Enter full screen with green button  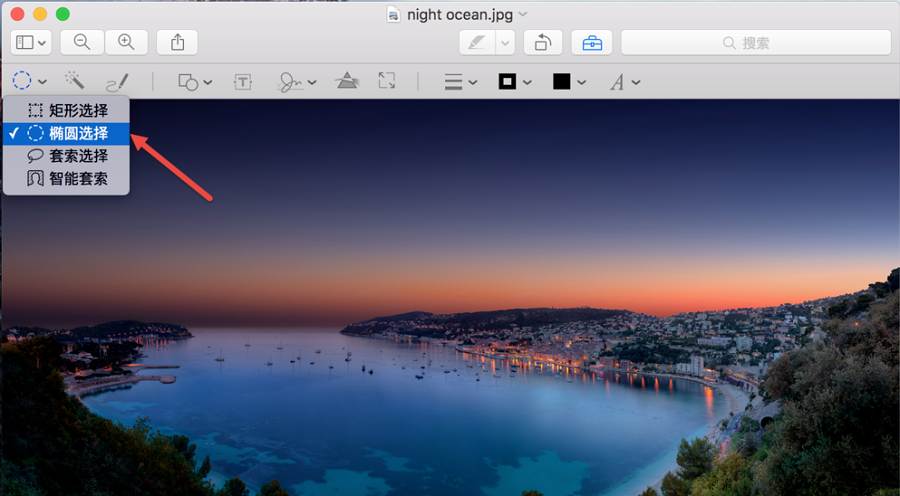tap(63, 14)
